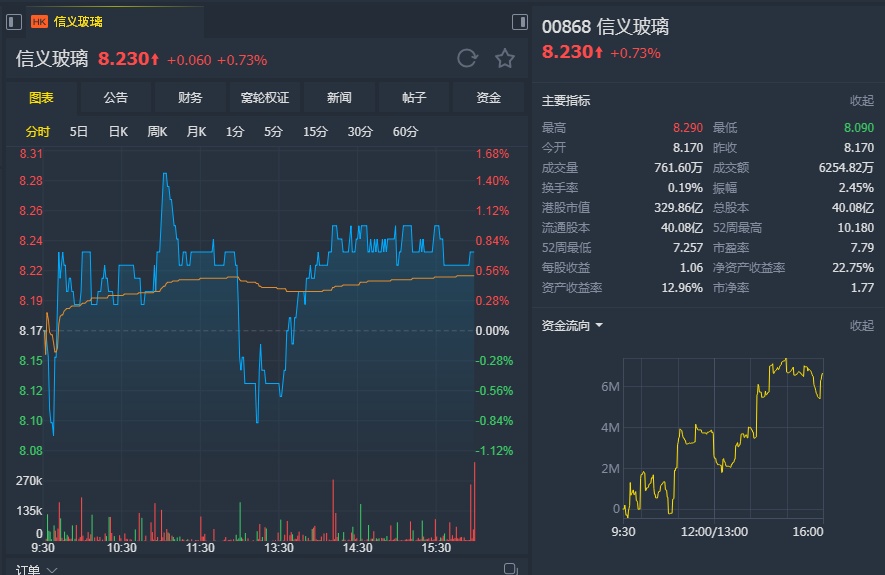The height and width of the screenshot is (575, 885).
Task: Switch chart to 日K period
Action: pyautogui.click(x=118, y=131)
